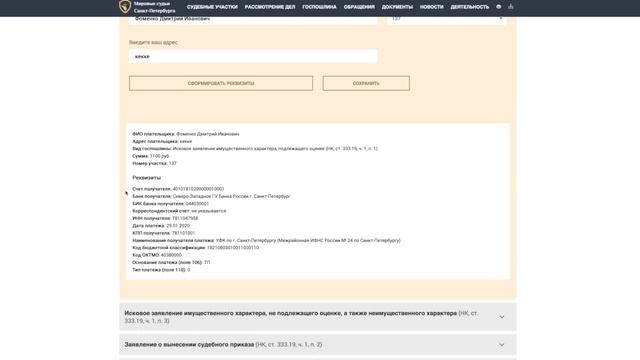The image size is (640, 360).
Task: Select the КПП получателя value
Action: click(x=183, y=233)
